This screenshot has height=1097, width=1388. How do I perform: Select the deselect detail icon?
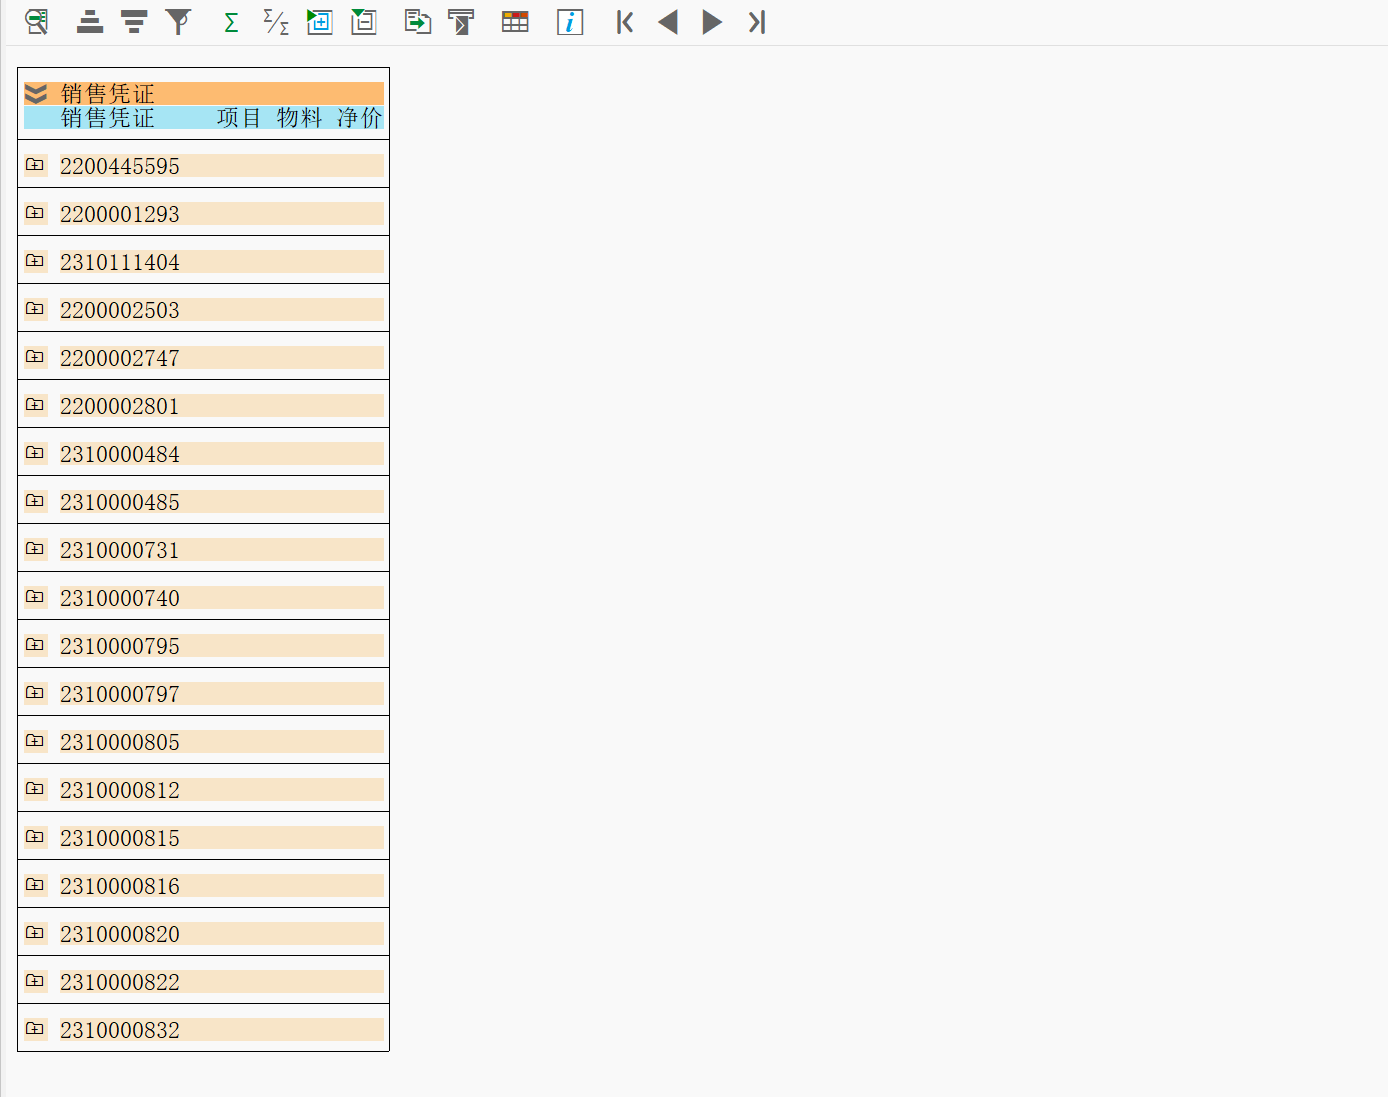click(363, 21)
